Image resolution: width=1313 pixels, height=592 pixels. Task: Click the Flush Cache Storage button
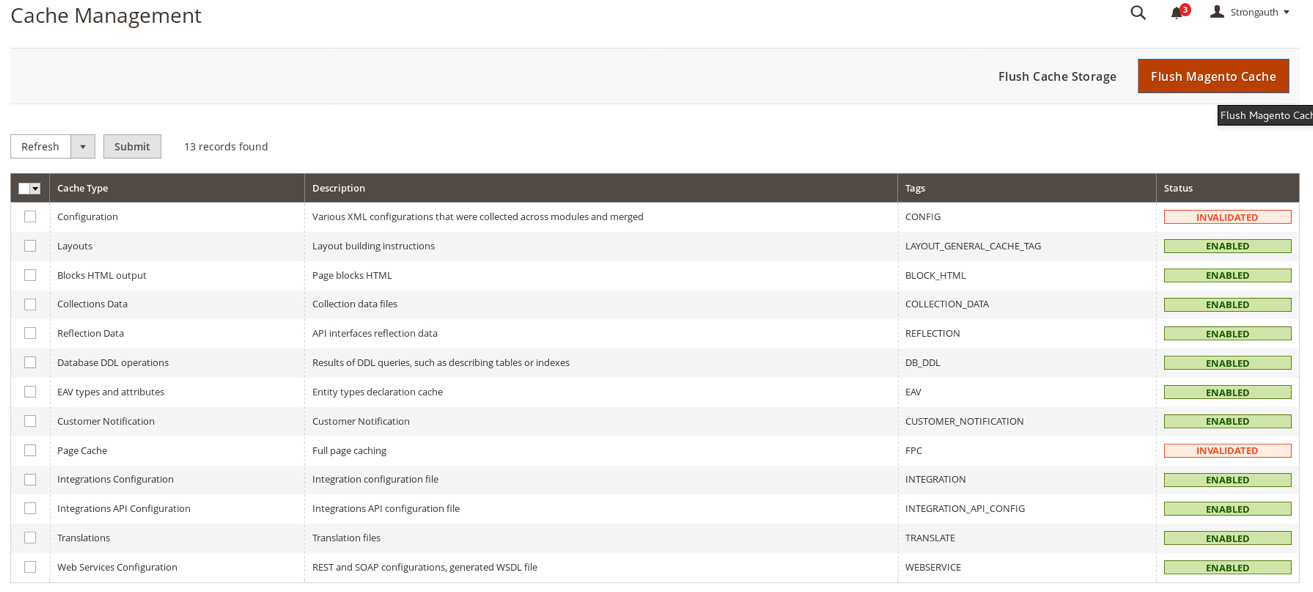(1057, 76)
